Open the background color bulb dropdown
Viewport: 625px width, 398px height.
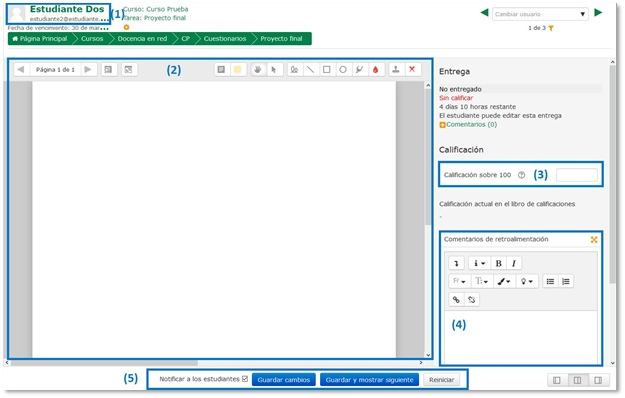527,281
